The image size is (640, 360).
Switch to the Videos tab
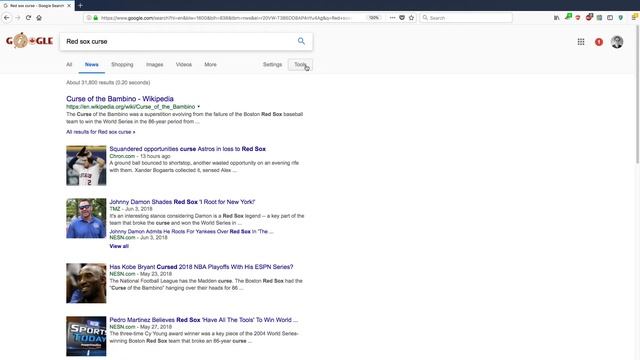click(184, 64)
